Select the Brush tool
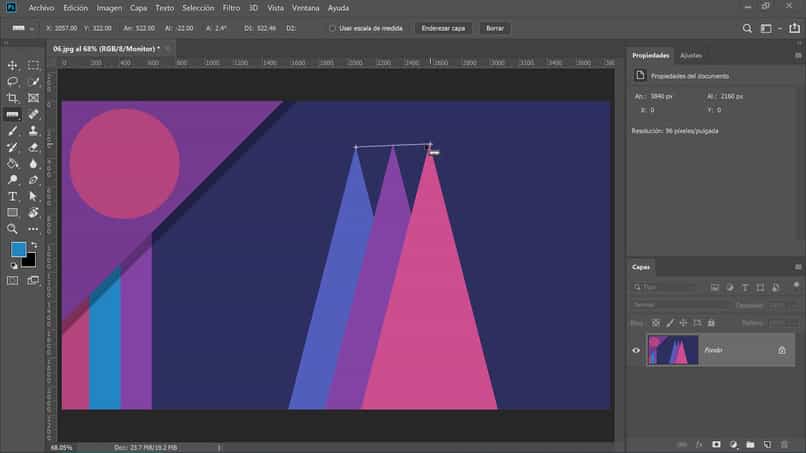Image resolution: width=806 pixels, height=453 pixels. [x=12, y=131]
